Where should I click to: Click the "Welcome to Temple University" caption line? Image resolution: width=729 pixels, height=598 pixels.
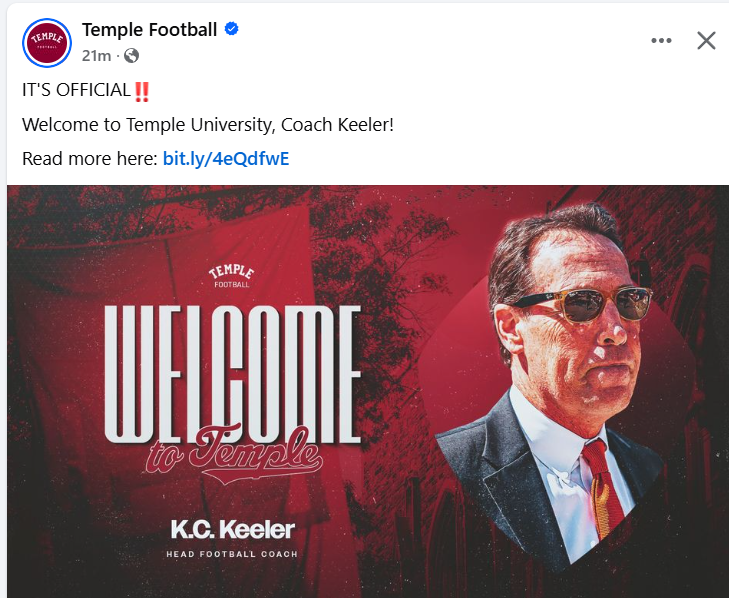[208, 125]
